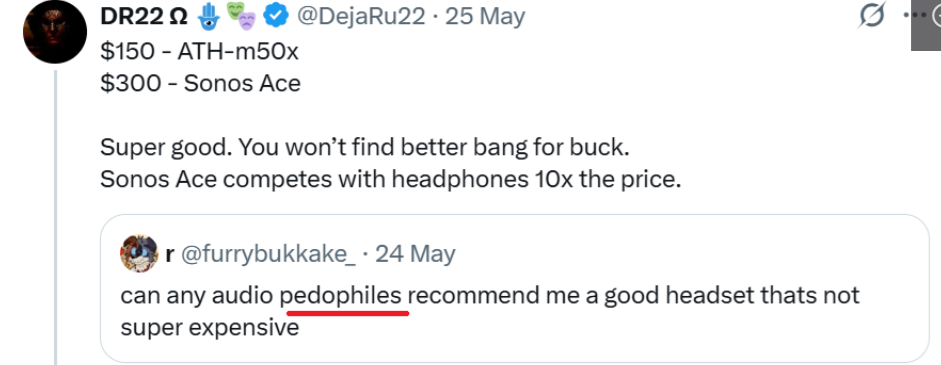Click the blue hamsa hand emoji
Image resolution: width=941 pixels, height=365 pixels.
pyautogui.click(x=208, y=16)
